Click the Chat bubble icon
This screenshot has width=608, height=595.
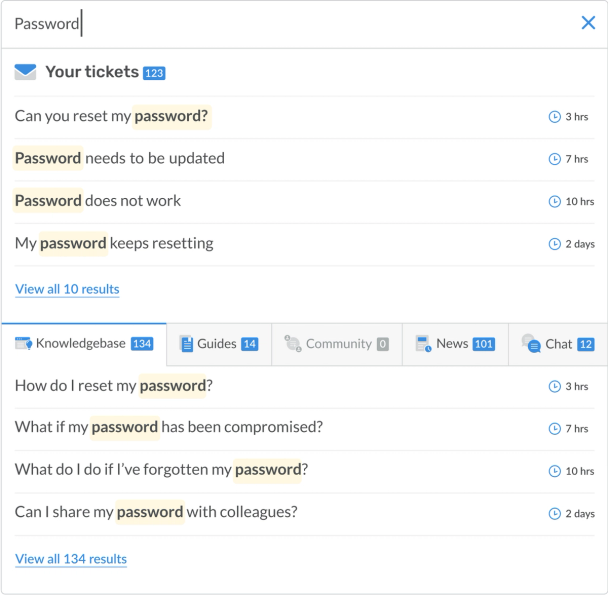[x=531, y=344]
